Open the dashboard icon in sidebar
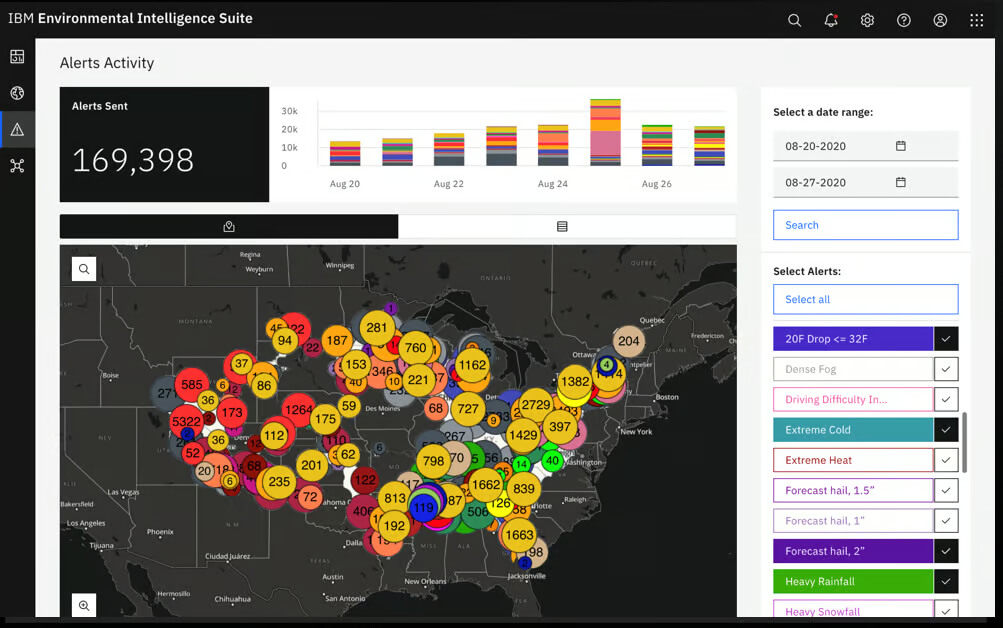 click(17, 57)
